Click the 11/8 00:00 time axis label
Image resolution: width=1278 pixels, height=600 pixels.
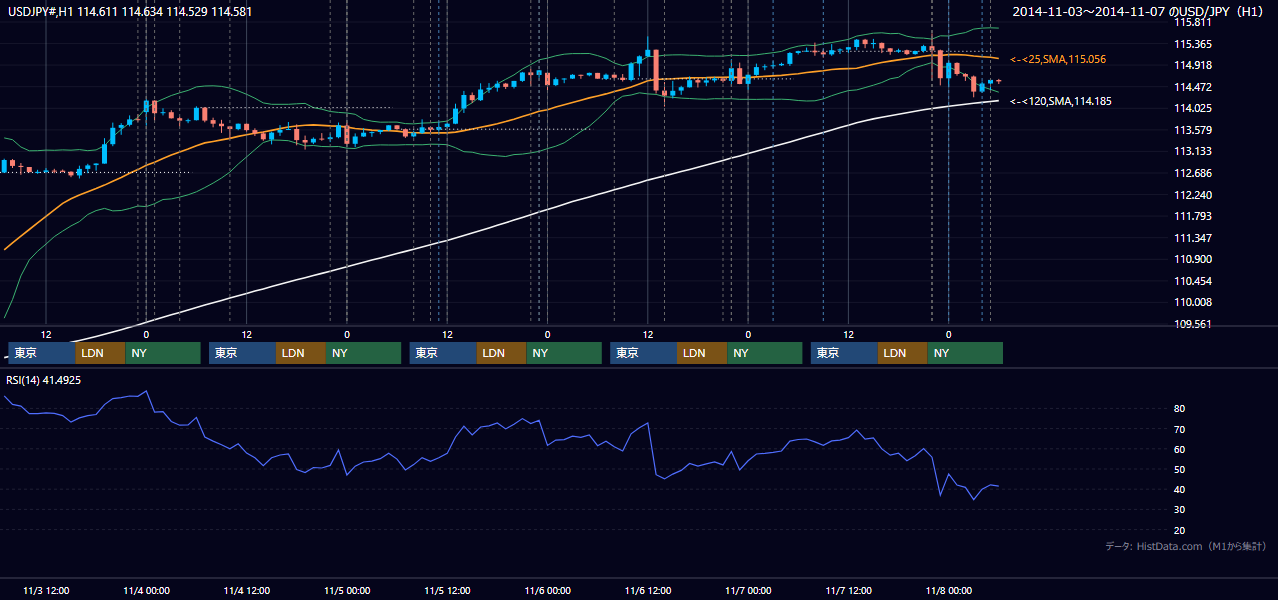948,590
